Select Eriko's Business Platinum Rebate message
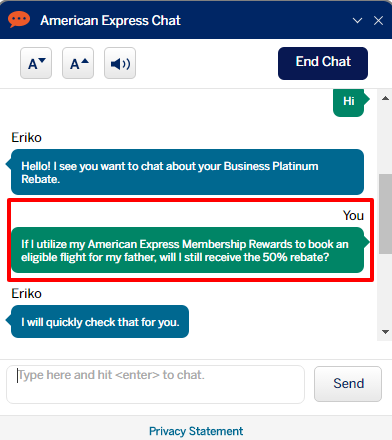Image resolution: width=392 pixels, height=440 pixels. tap(186, 172)
